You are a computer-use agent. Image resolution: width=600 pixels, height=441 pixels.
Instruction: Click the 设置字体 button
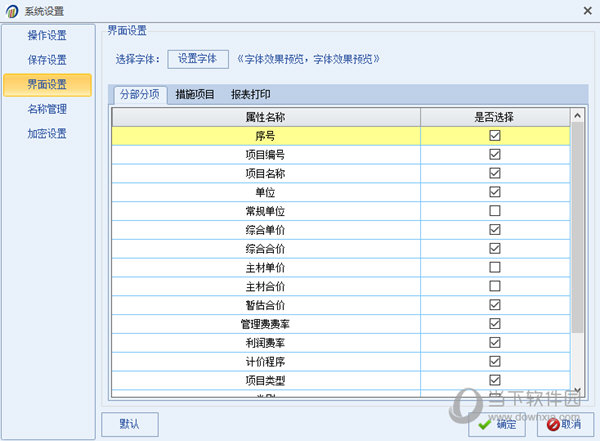[x=197, y=59]
